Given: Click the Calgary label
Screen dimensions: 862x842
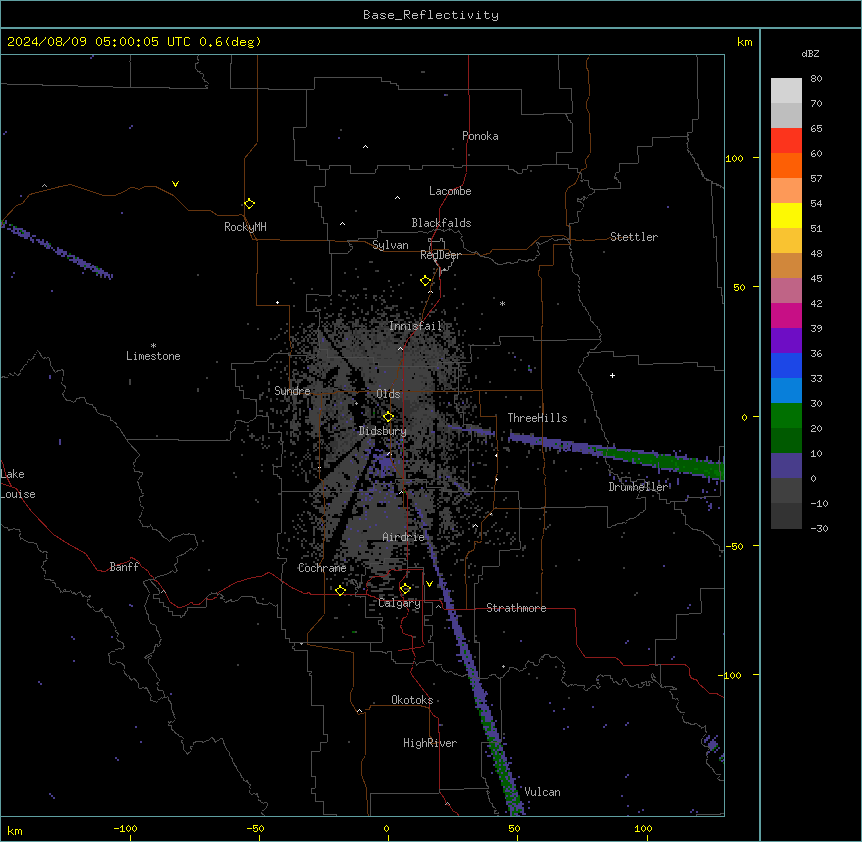Looking at the screenshot, I should 399,603.
